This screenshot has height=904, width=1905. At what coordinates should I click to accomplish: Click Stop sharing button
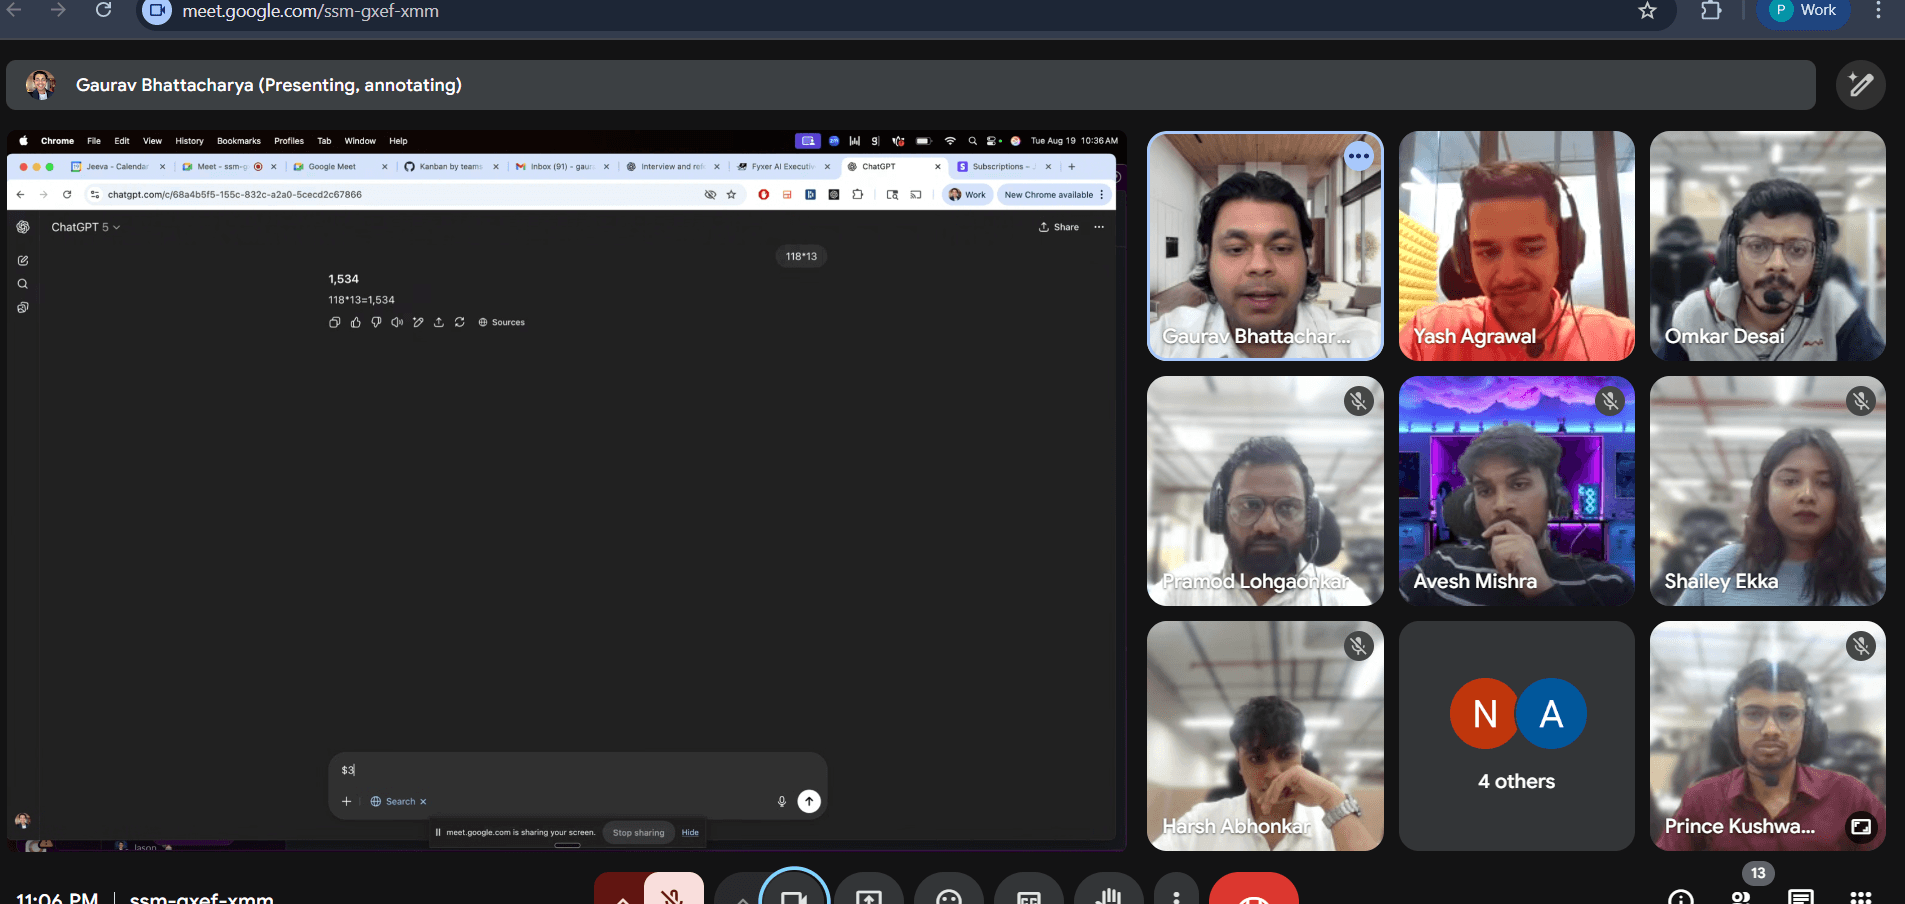tap(638, 832)
